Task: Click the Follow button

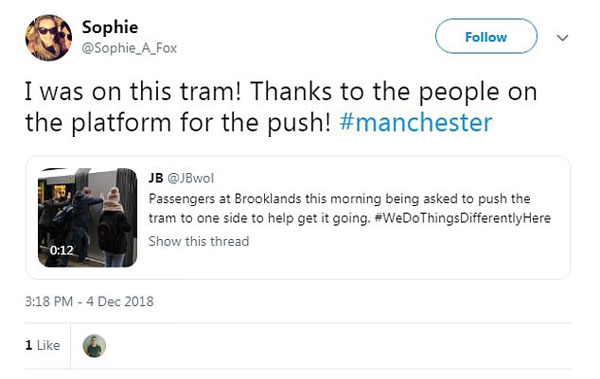Action: pyautogui.click(x=486, y=36)
